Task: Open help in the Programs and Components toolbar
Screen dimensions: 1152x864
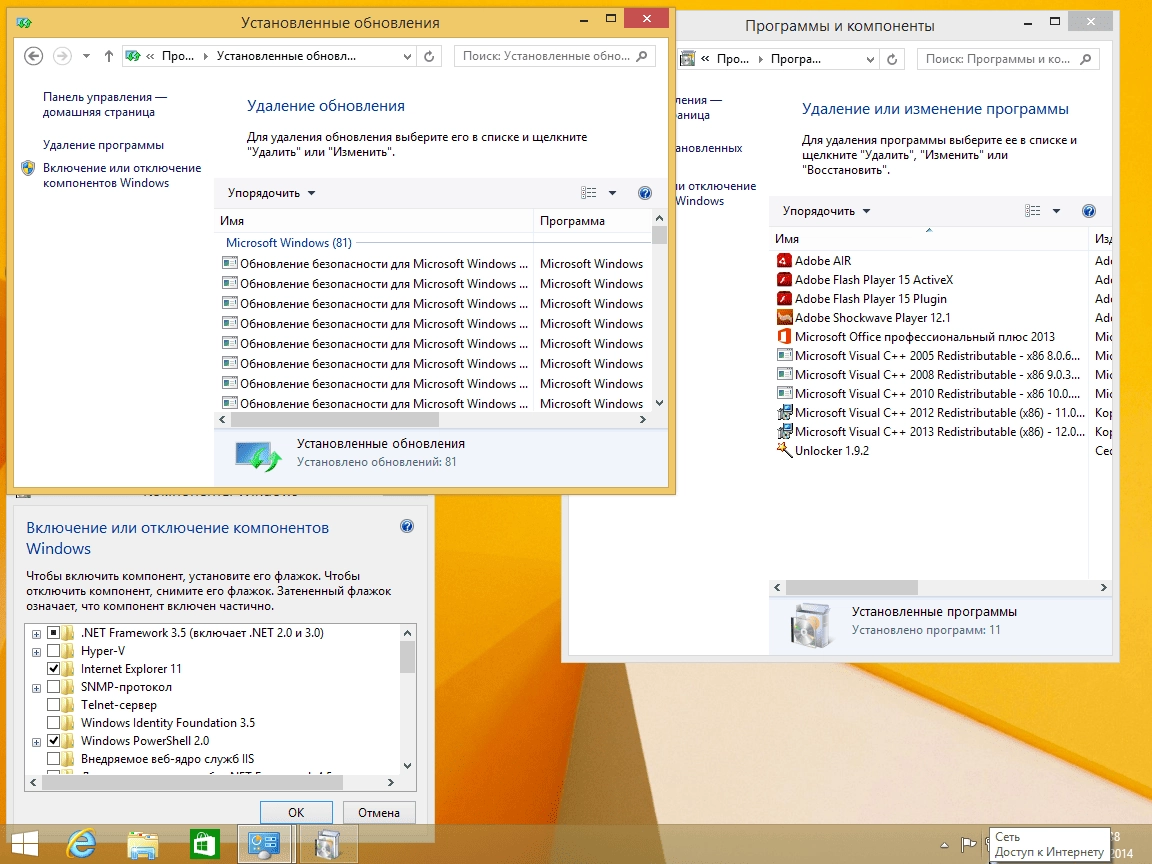Action: [1089, 211]
